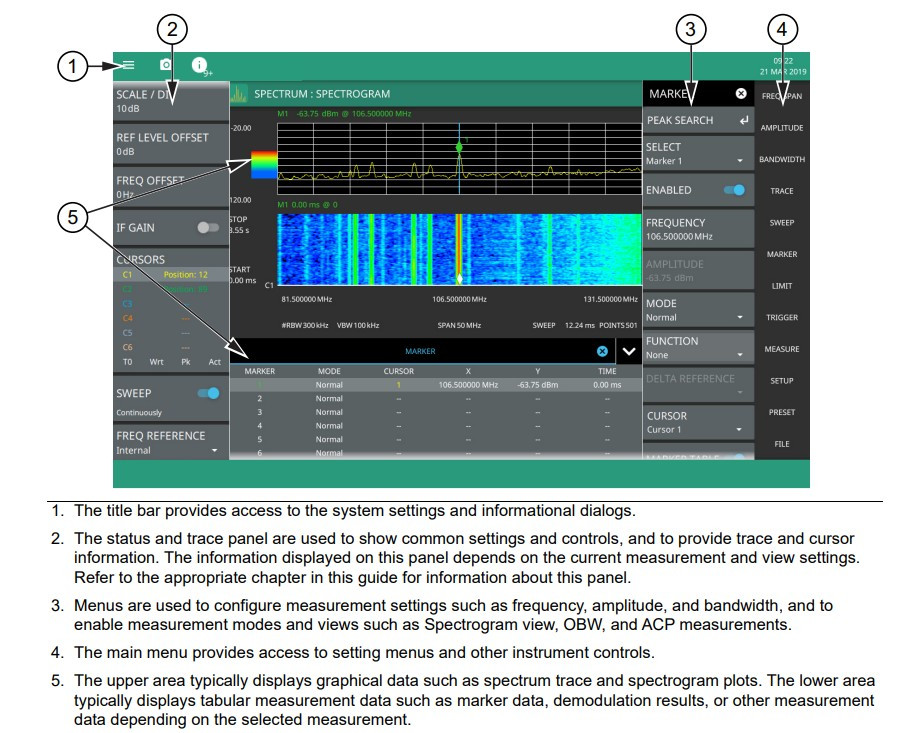Close the marker table with X icon
919x733 pixels.
click(602, 351)
